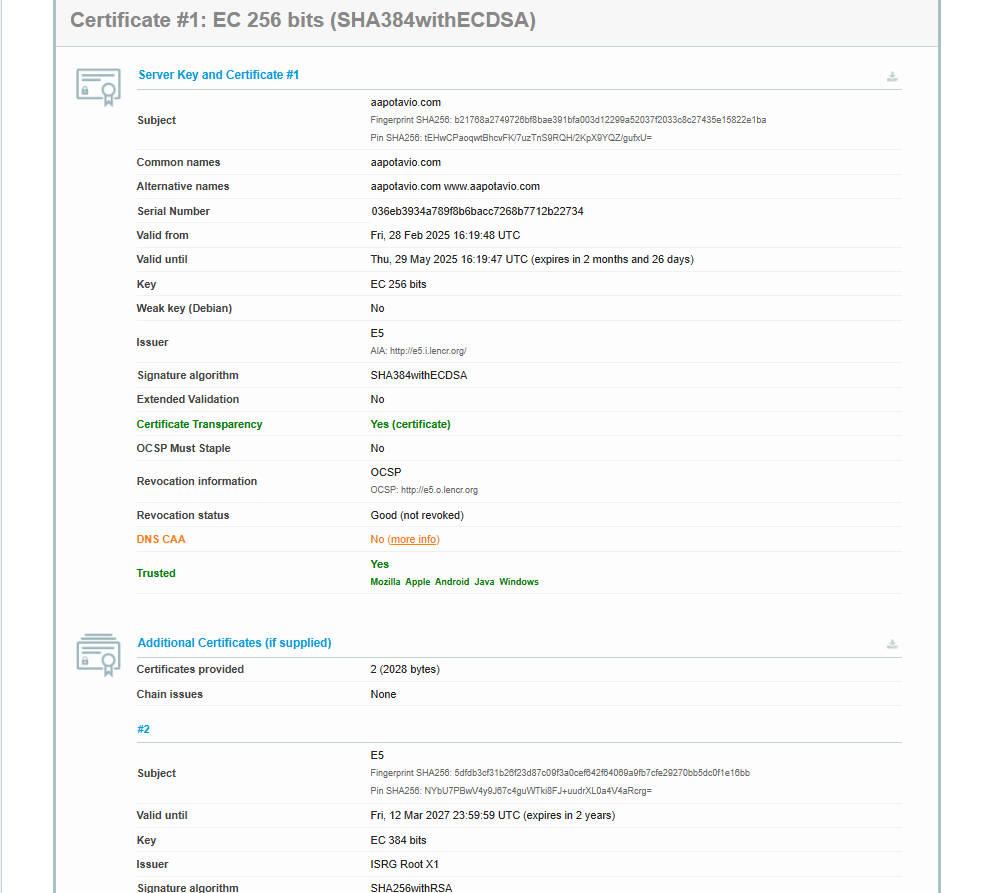This screenshot has width=990, height=893.
Task: Click the Mozilla trust store label
Action: tap(385, 582)
